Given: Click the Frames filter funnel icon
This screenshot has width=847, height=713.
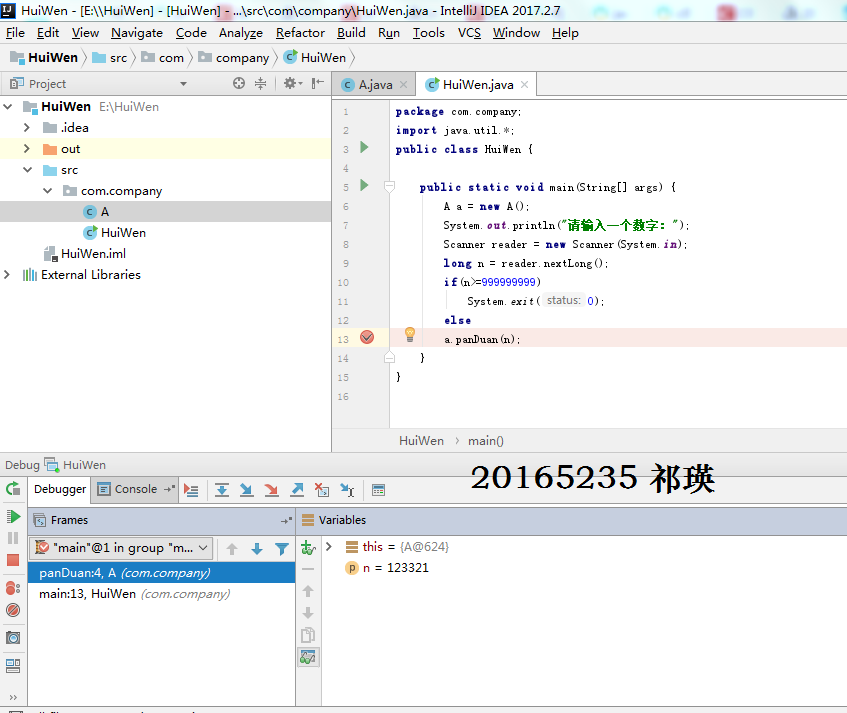Looking at the screenshot, I should pyautogui.click(x=281, y=549).
